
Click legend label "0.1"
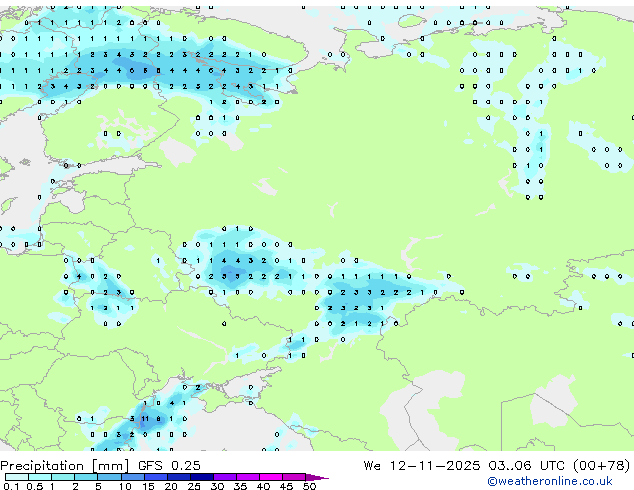pyautogui.click(x=11, y=486)
